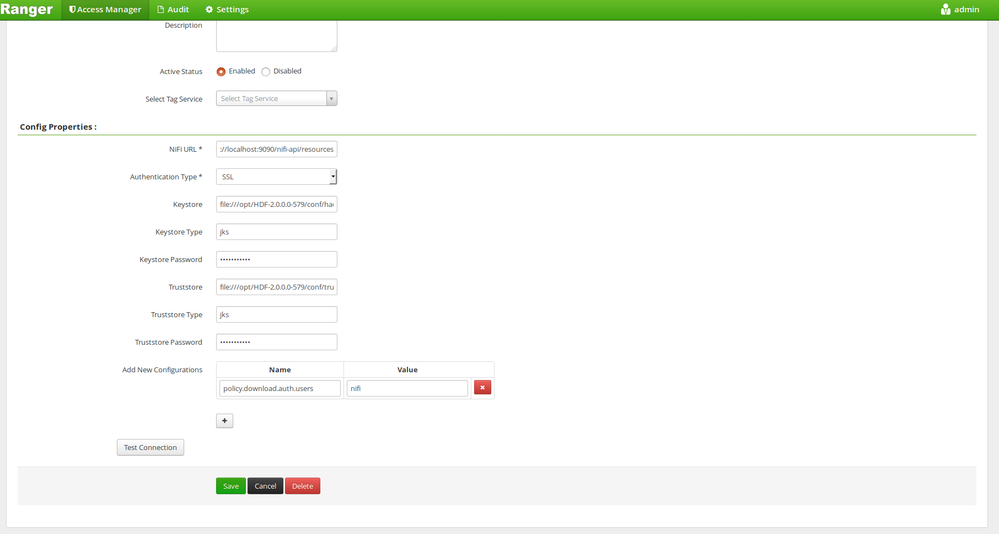This screenshot has height=534, width=999.
Task: Open the Settings menu
Action: (227, 10)
